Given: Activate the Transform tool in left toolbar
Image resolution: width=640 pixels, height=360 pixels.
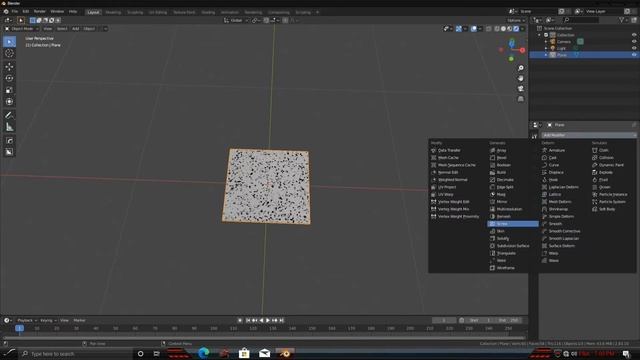Looking at the screenshot, I should 9,102.
